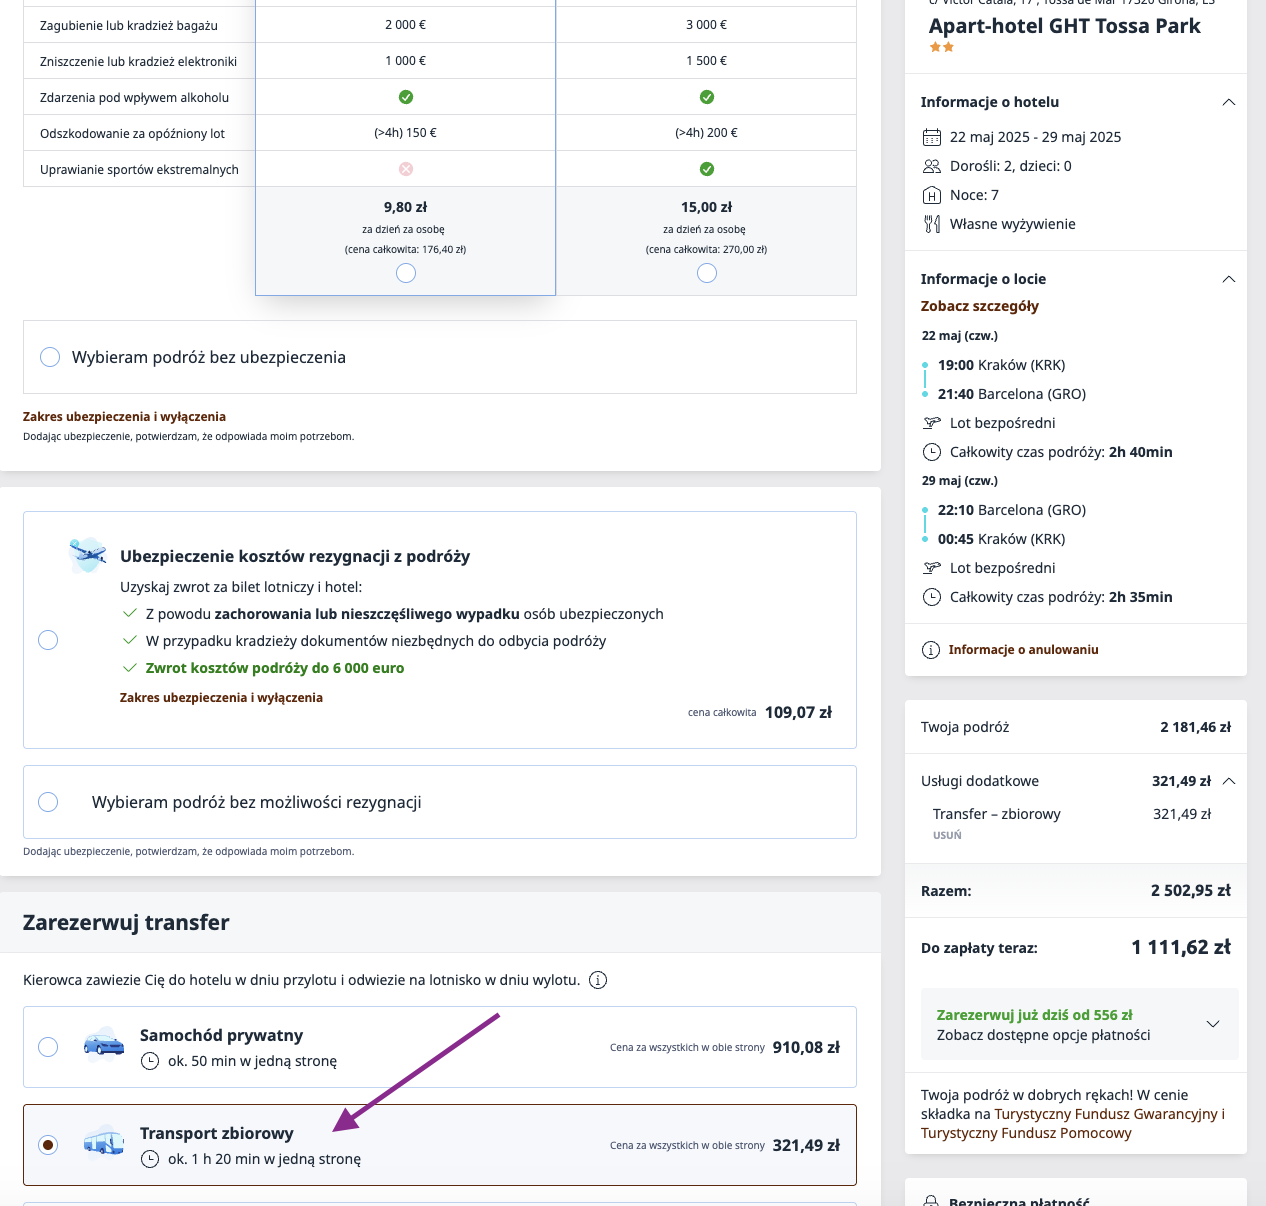Viewport: 1266px width, 1206px height.
Task: Click the 109,07 zł cancellation insurance price
Action: click(x=798, y=713)
